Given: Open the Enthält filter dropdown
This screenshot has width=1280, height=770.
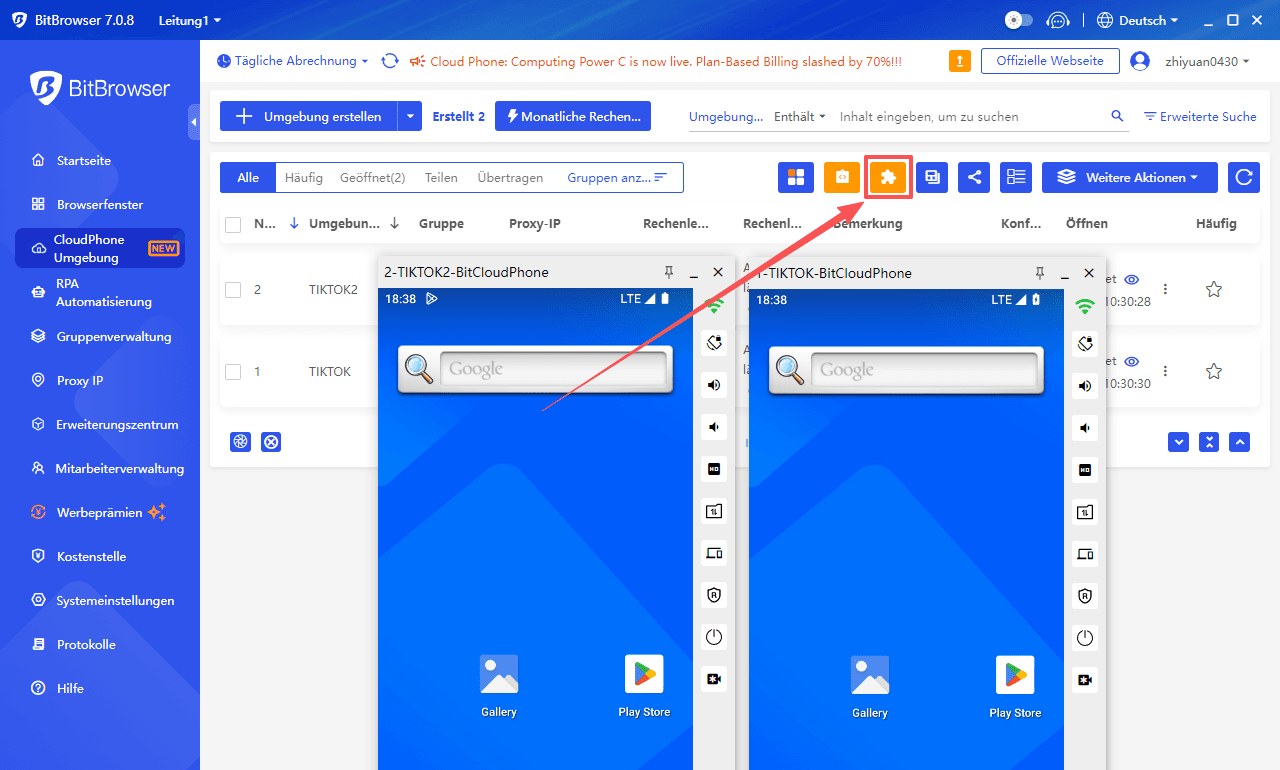Looking at the screenshot, I should coord(799,117).
